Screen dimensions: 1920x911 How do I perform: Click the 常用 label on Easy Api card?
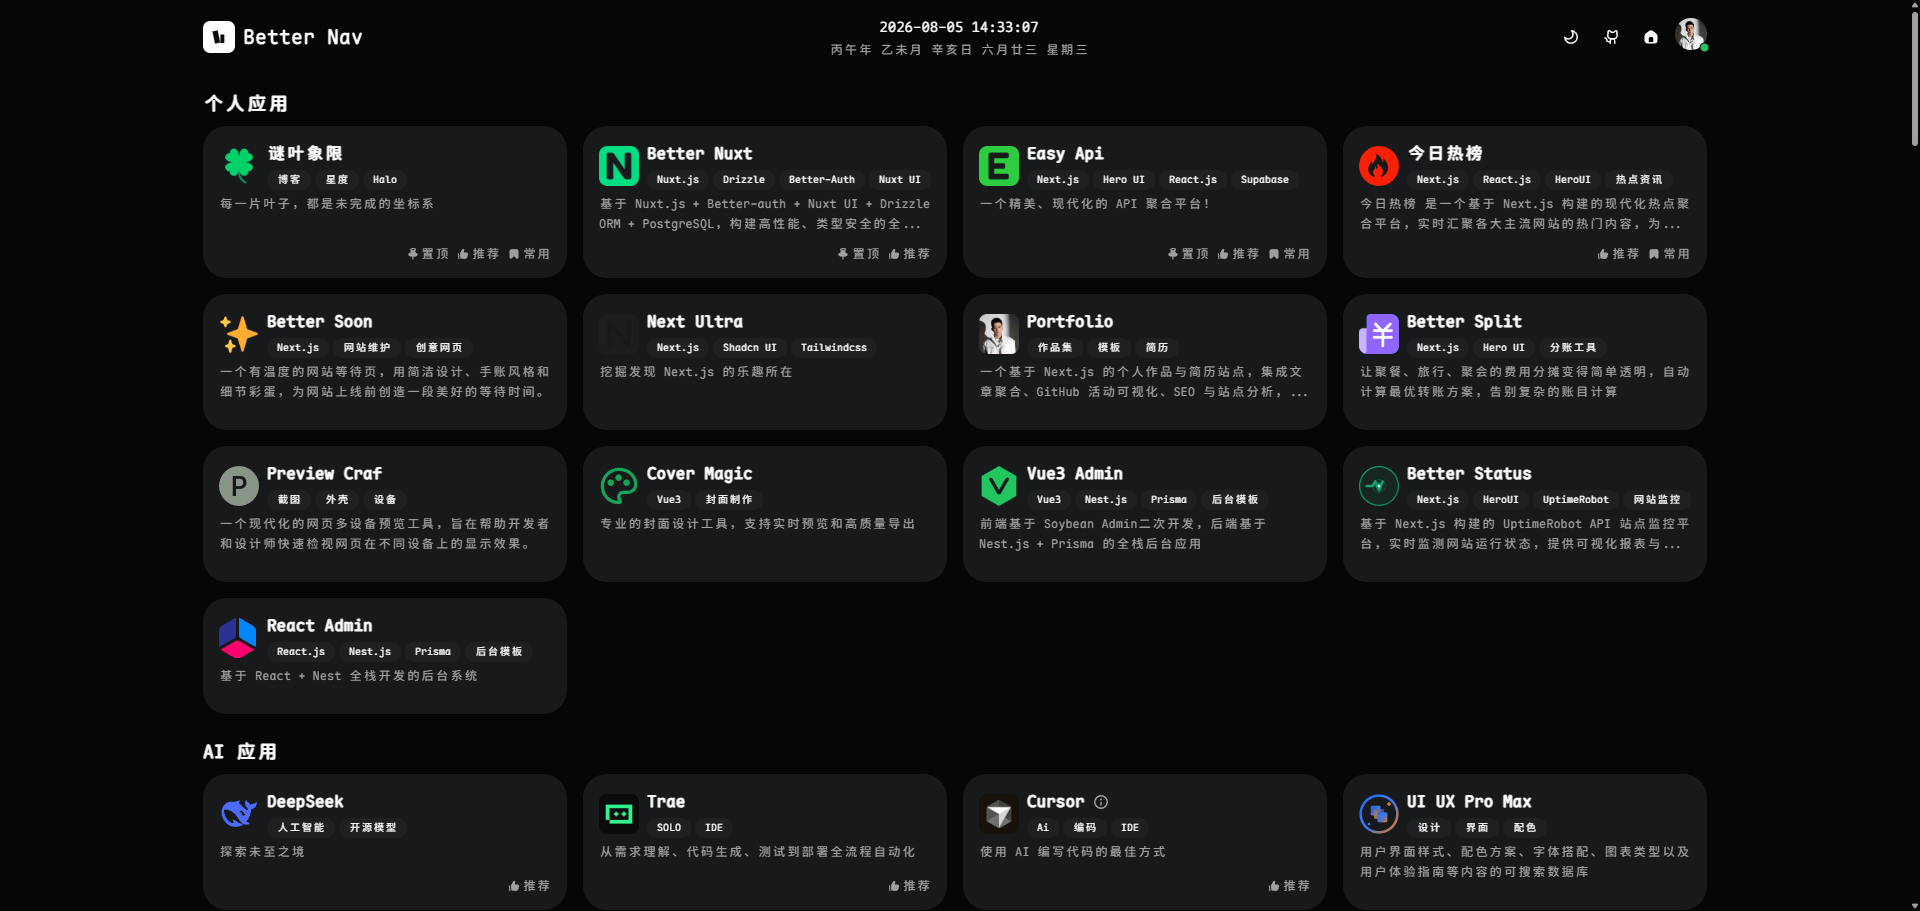1289,254
